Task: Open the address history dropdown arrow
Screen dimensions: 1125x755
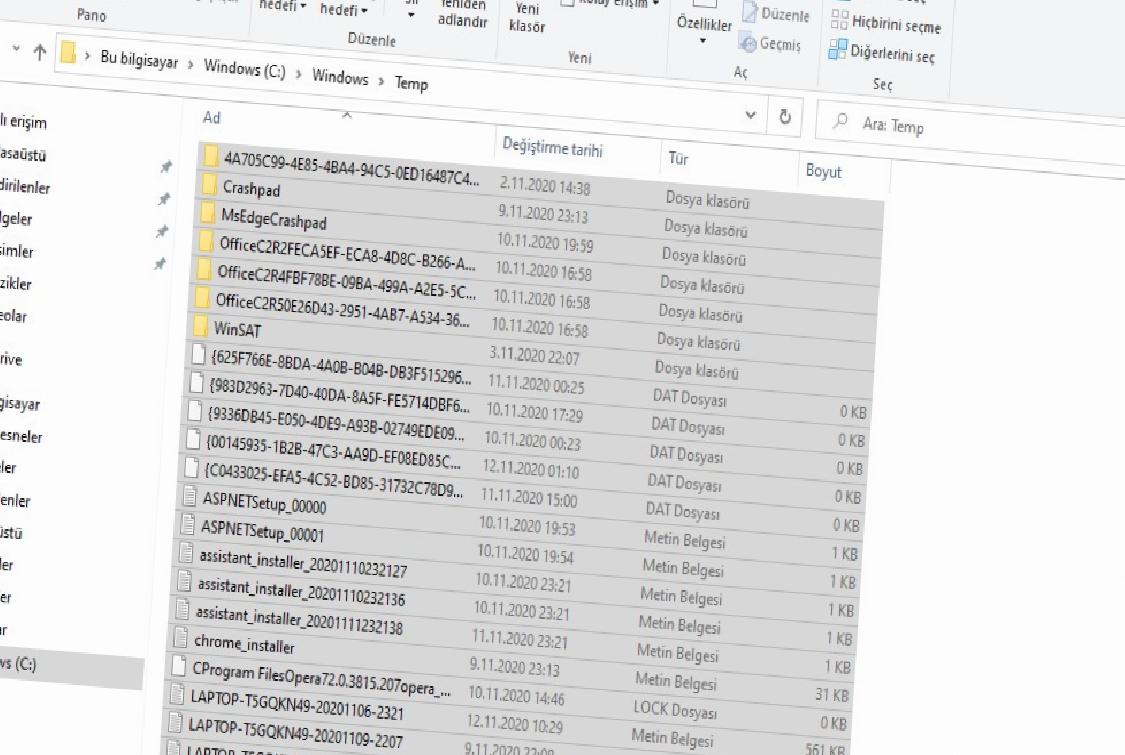Action: [750, 114]
